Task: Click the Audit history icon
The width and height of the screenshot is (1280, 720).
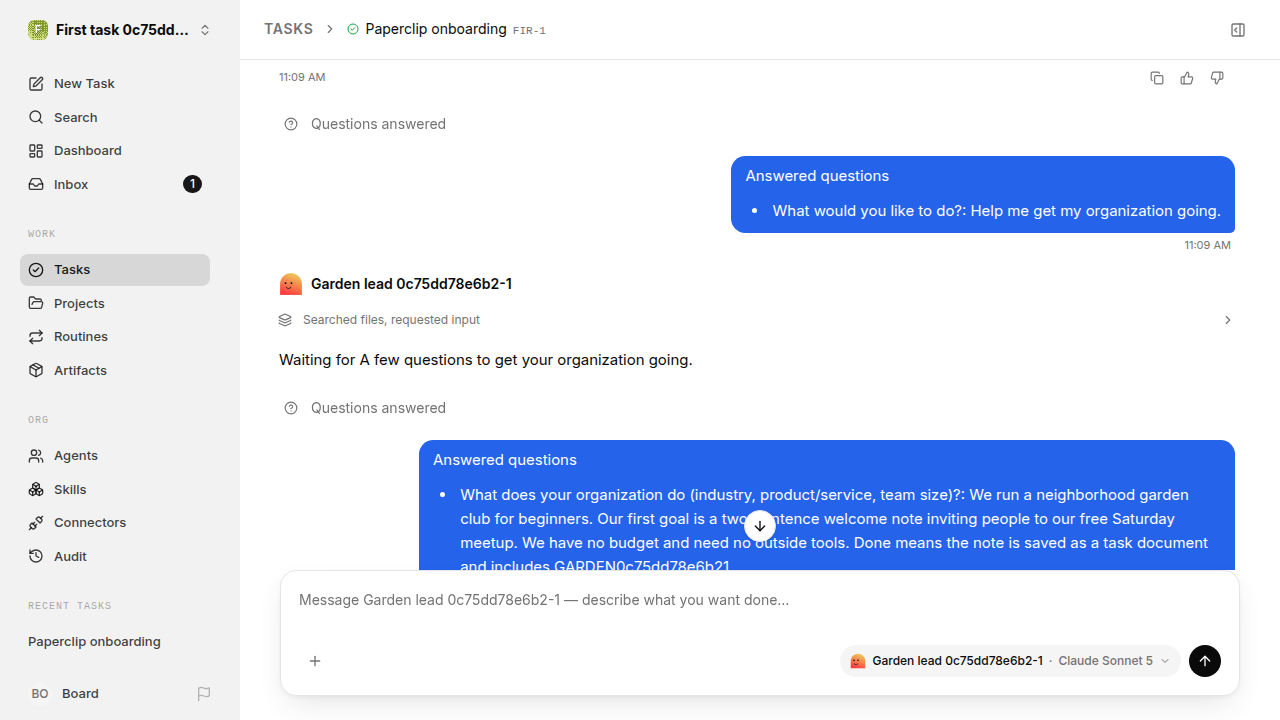Action: click(36, 557)
